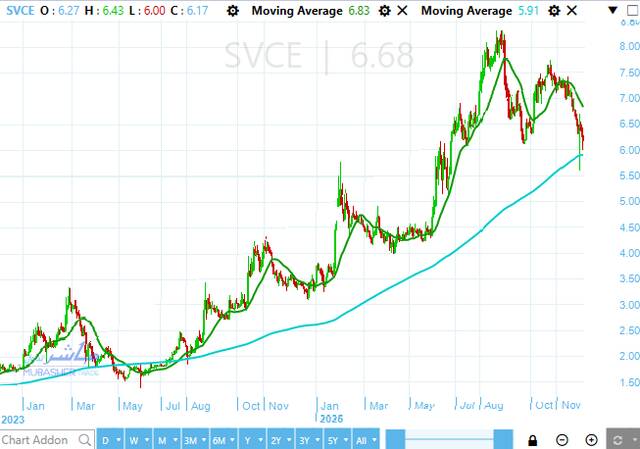Image resolution: width=640 pixels, height=449 pixels.
Task: Open settings gear next to SVCE price values
Action: [232, 11]
